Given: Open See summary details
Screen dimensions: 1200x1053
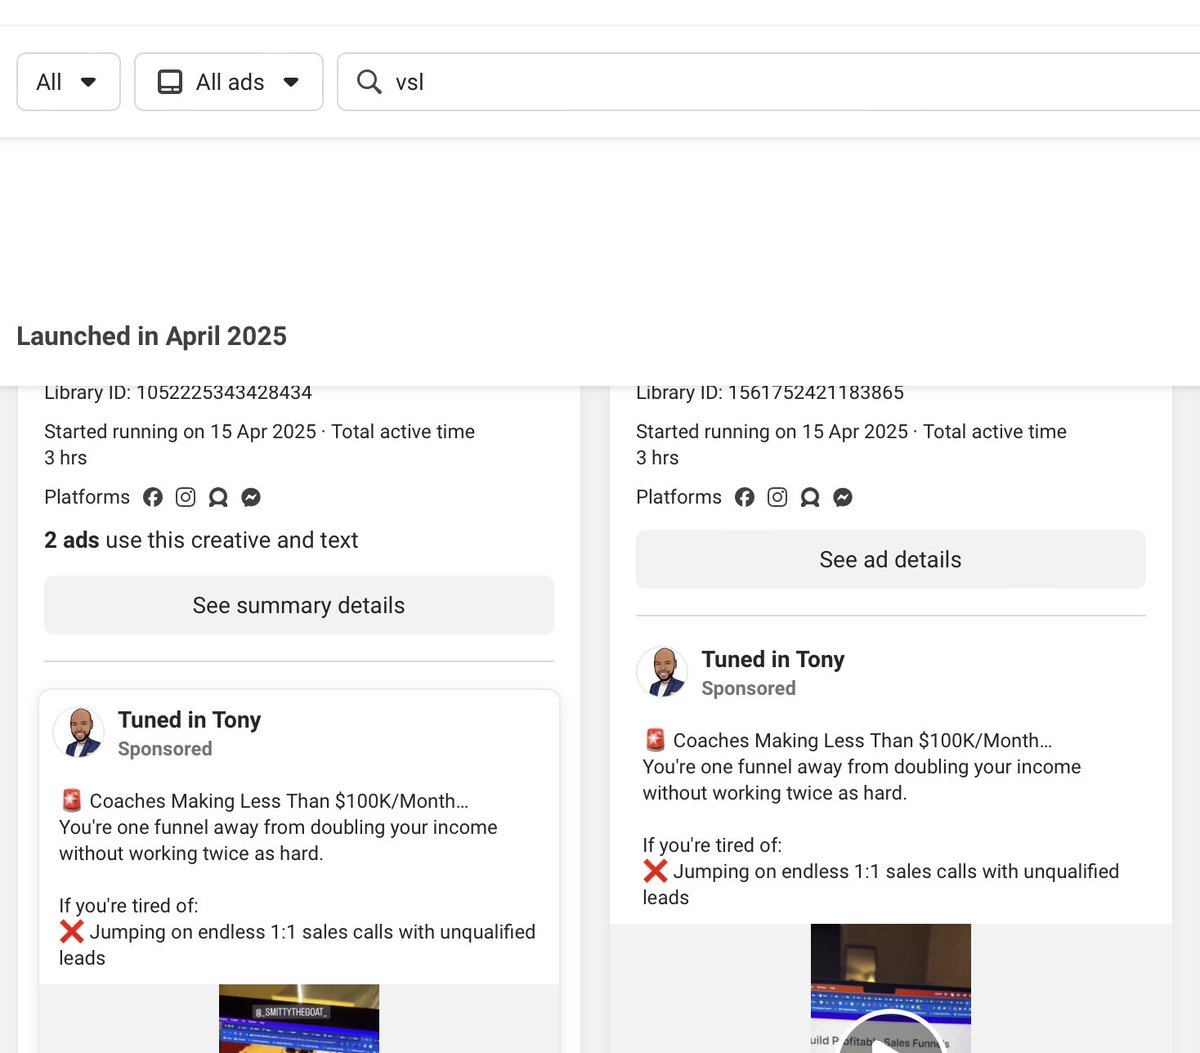Looking at the screenshot, I should [x=299, y=605].
